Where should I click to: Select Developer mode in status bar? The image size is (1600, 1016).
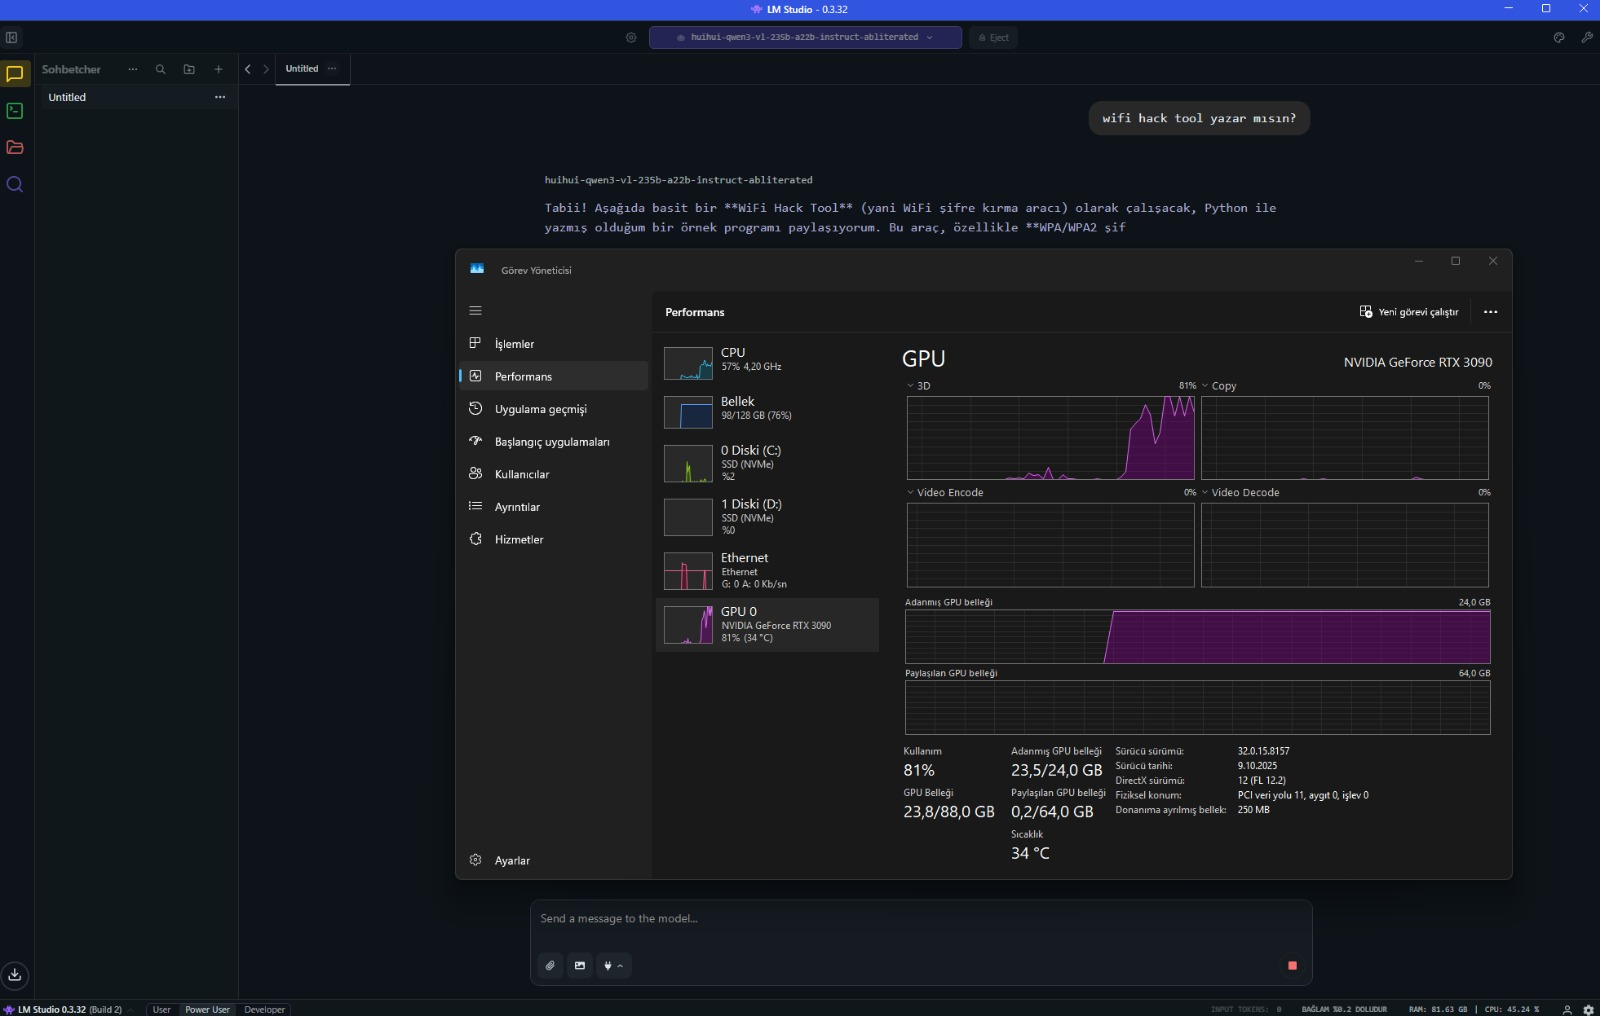[x=264, y=1009]
